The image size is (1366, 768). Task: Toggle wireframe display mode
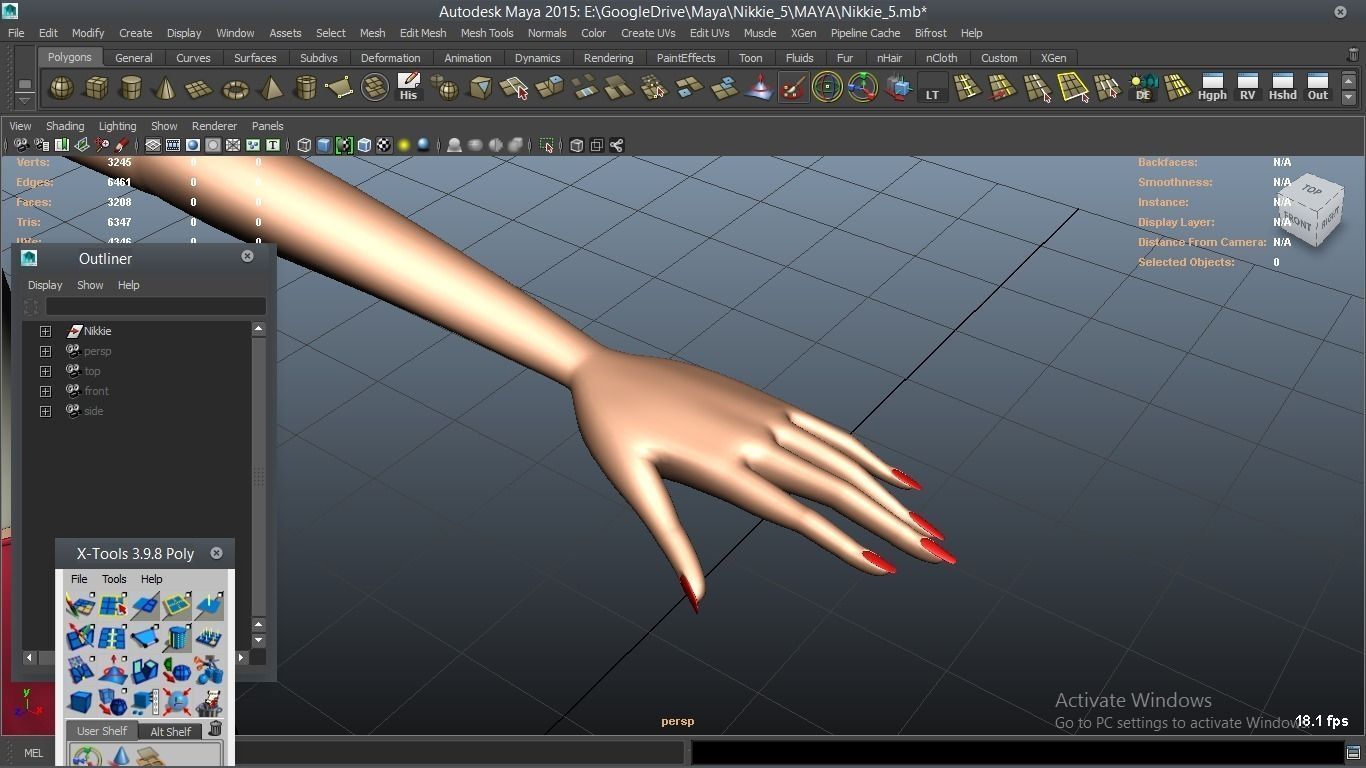tap(304, 145)
